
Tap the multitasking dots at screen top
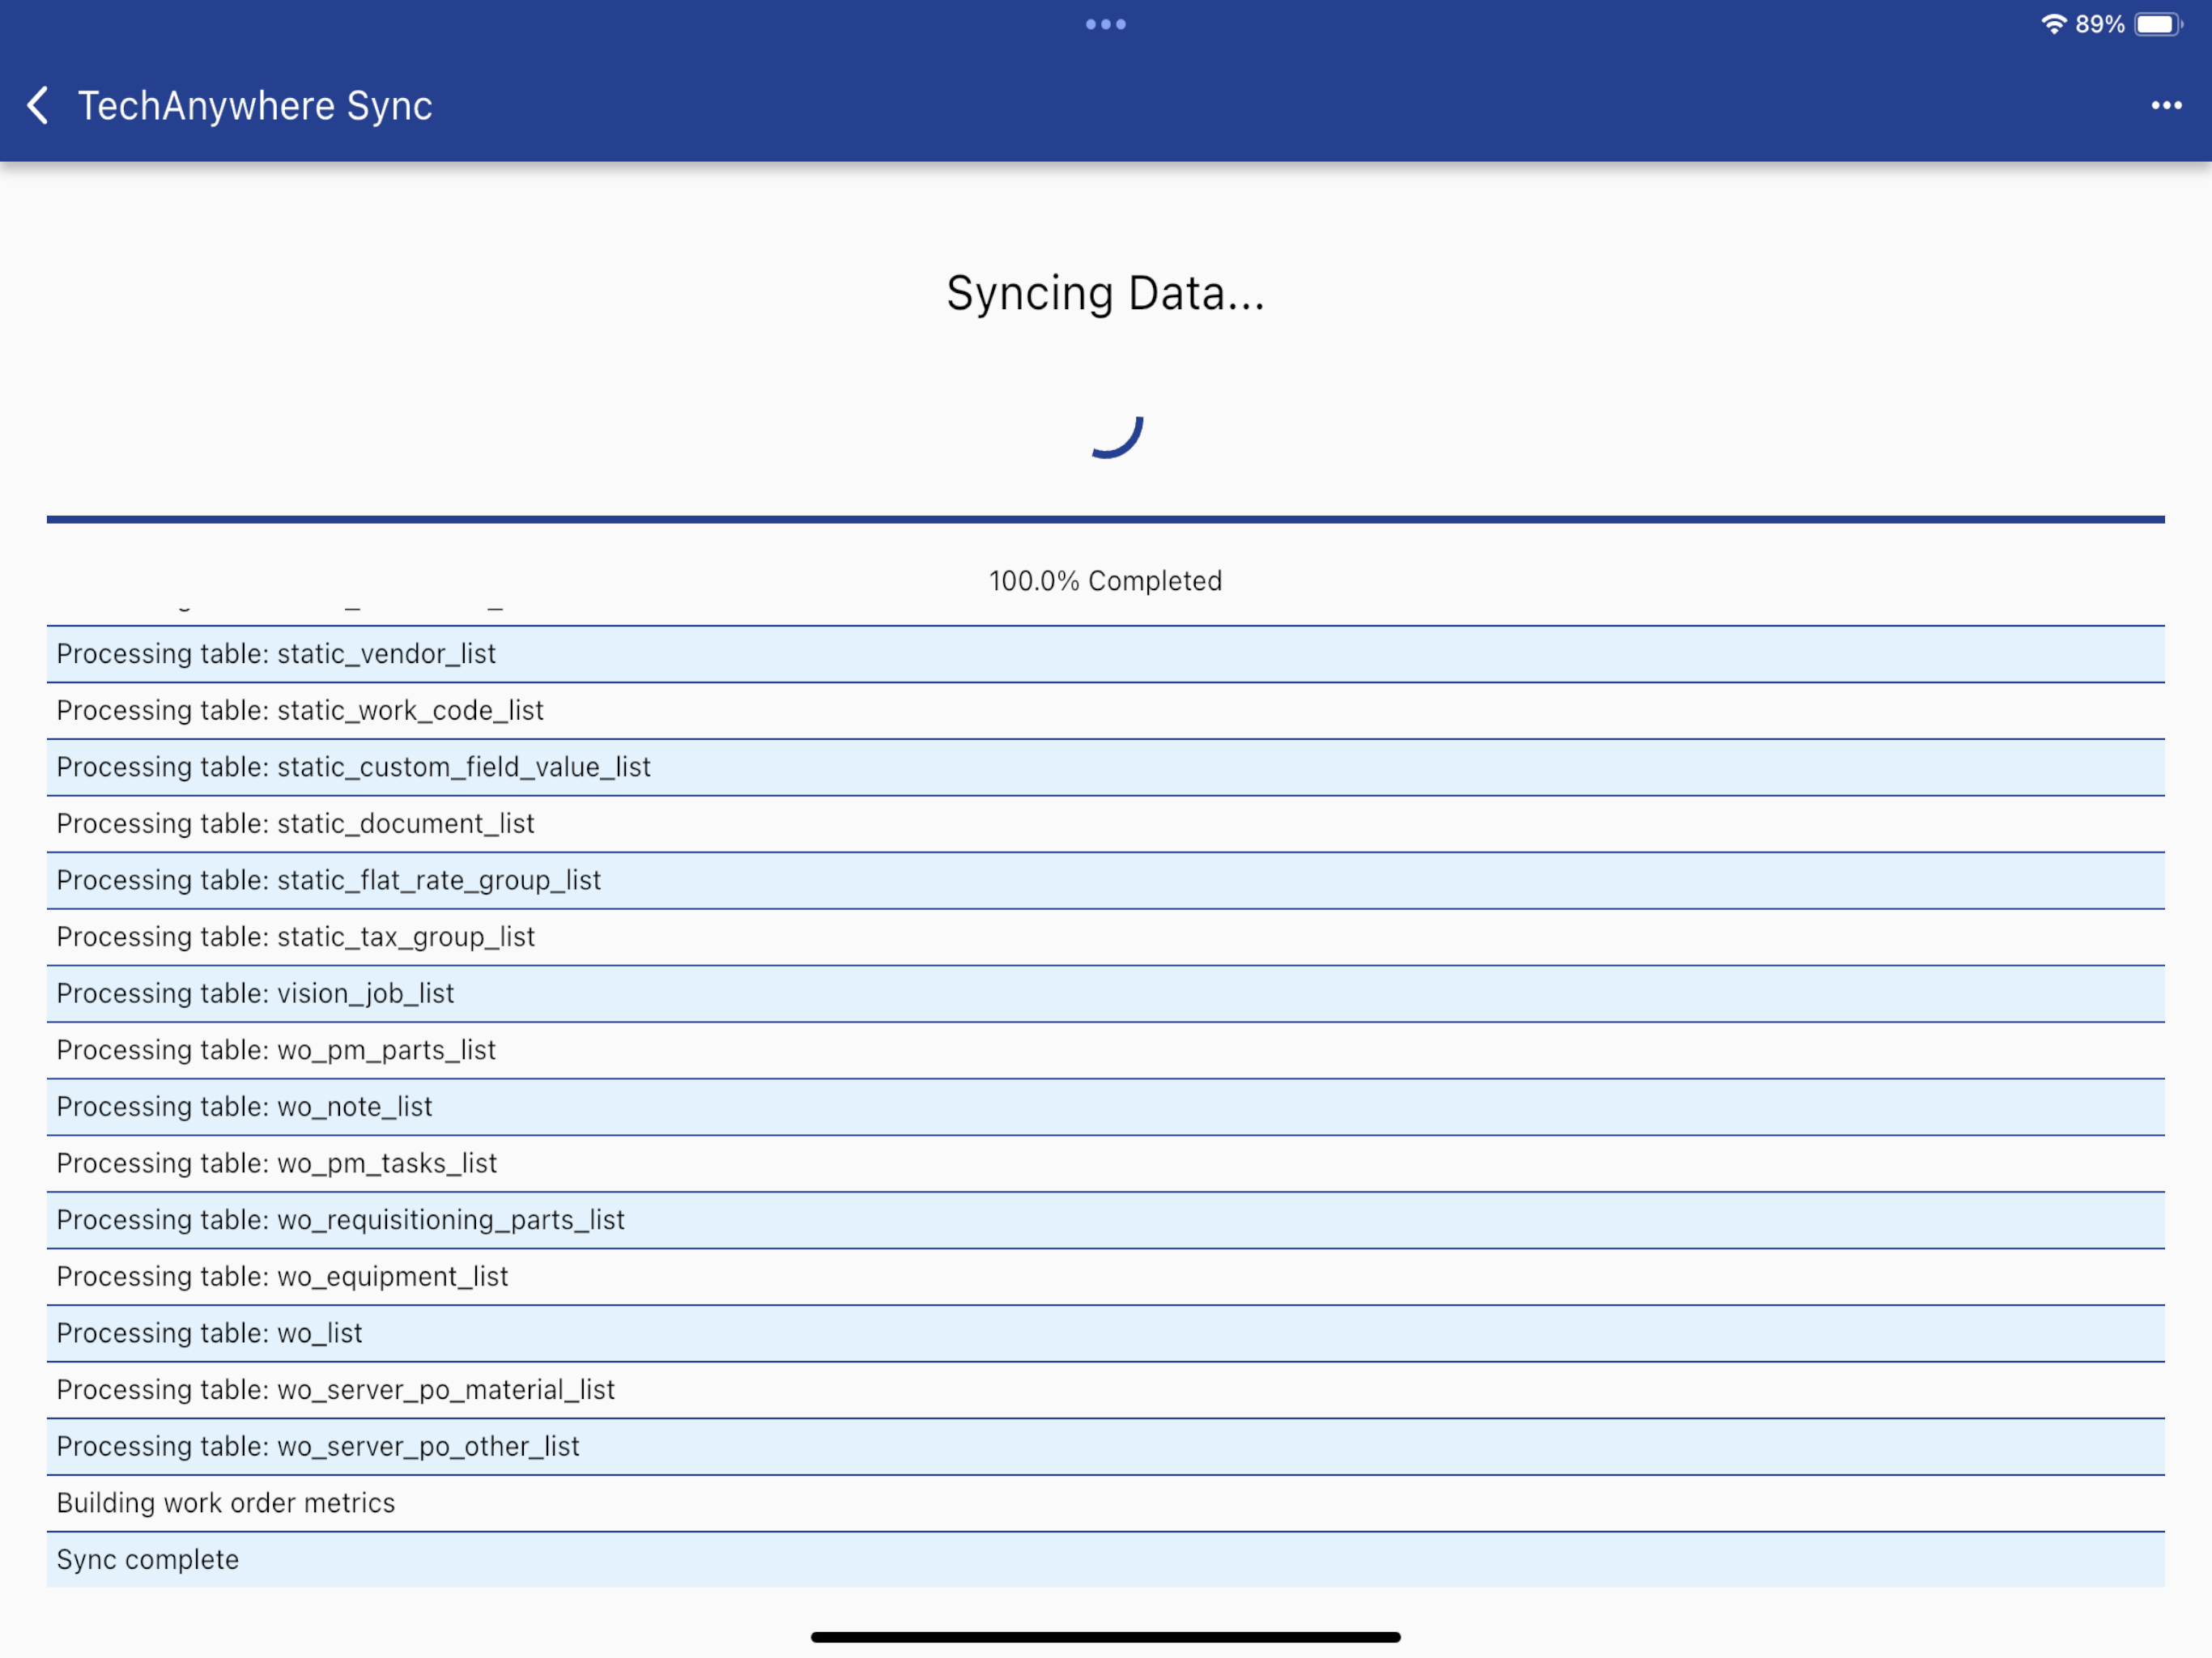(x=1106, y=24)
